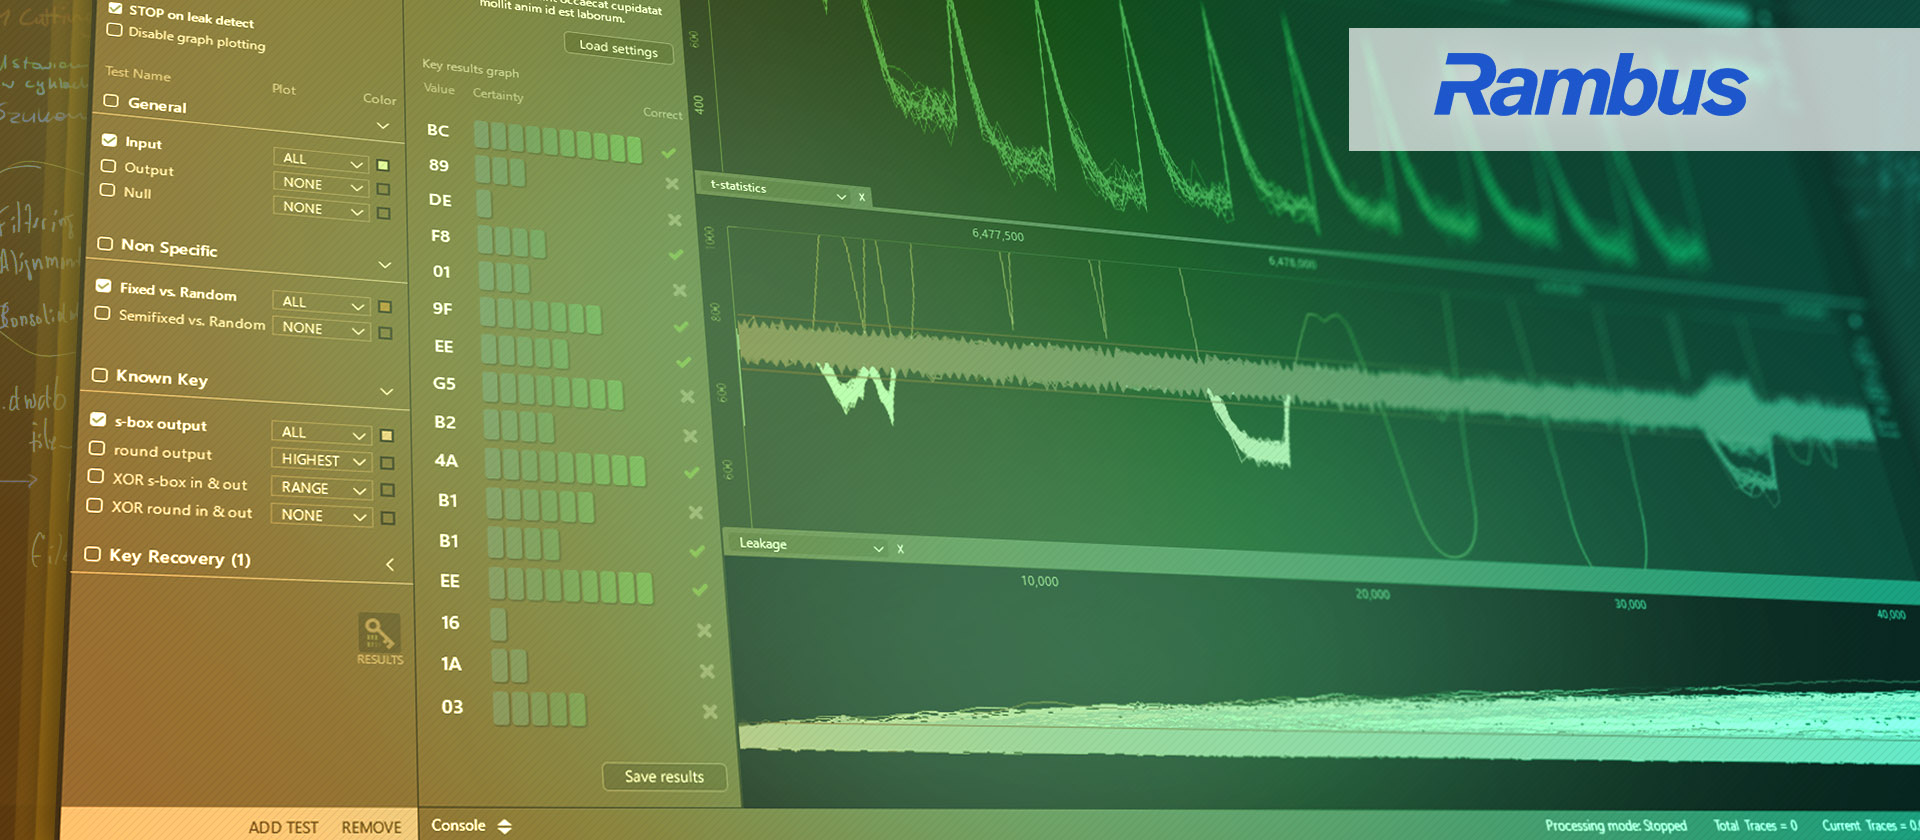Enable round output checkbox
Screen dimensions: 1920x840
point(97,447)
